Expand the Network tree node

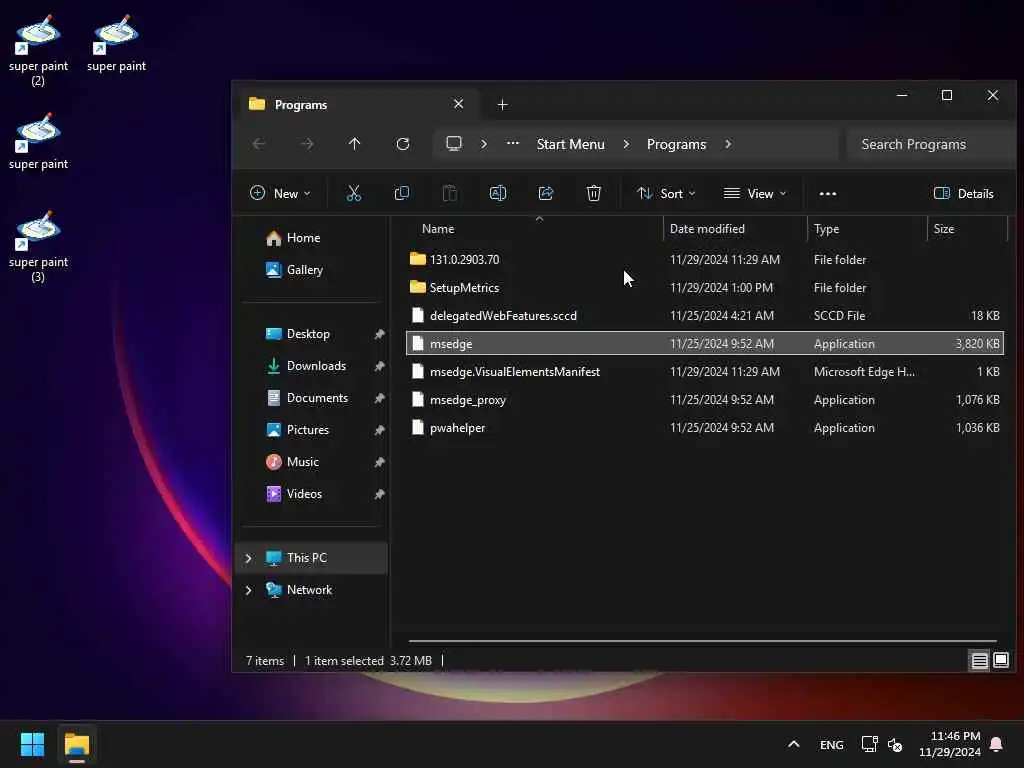248,590
